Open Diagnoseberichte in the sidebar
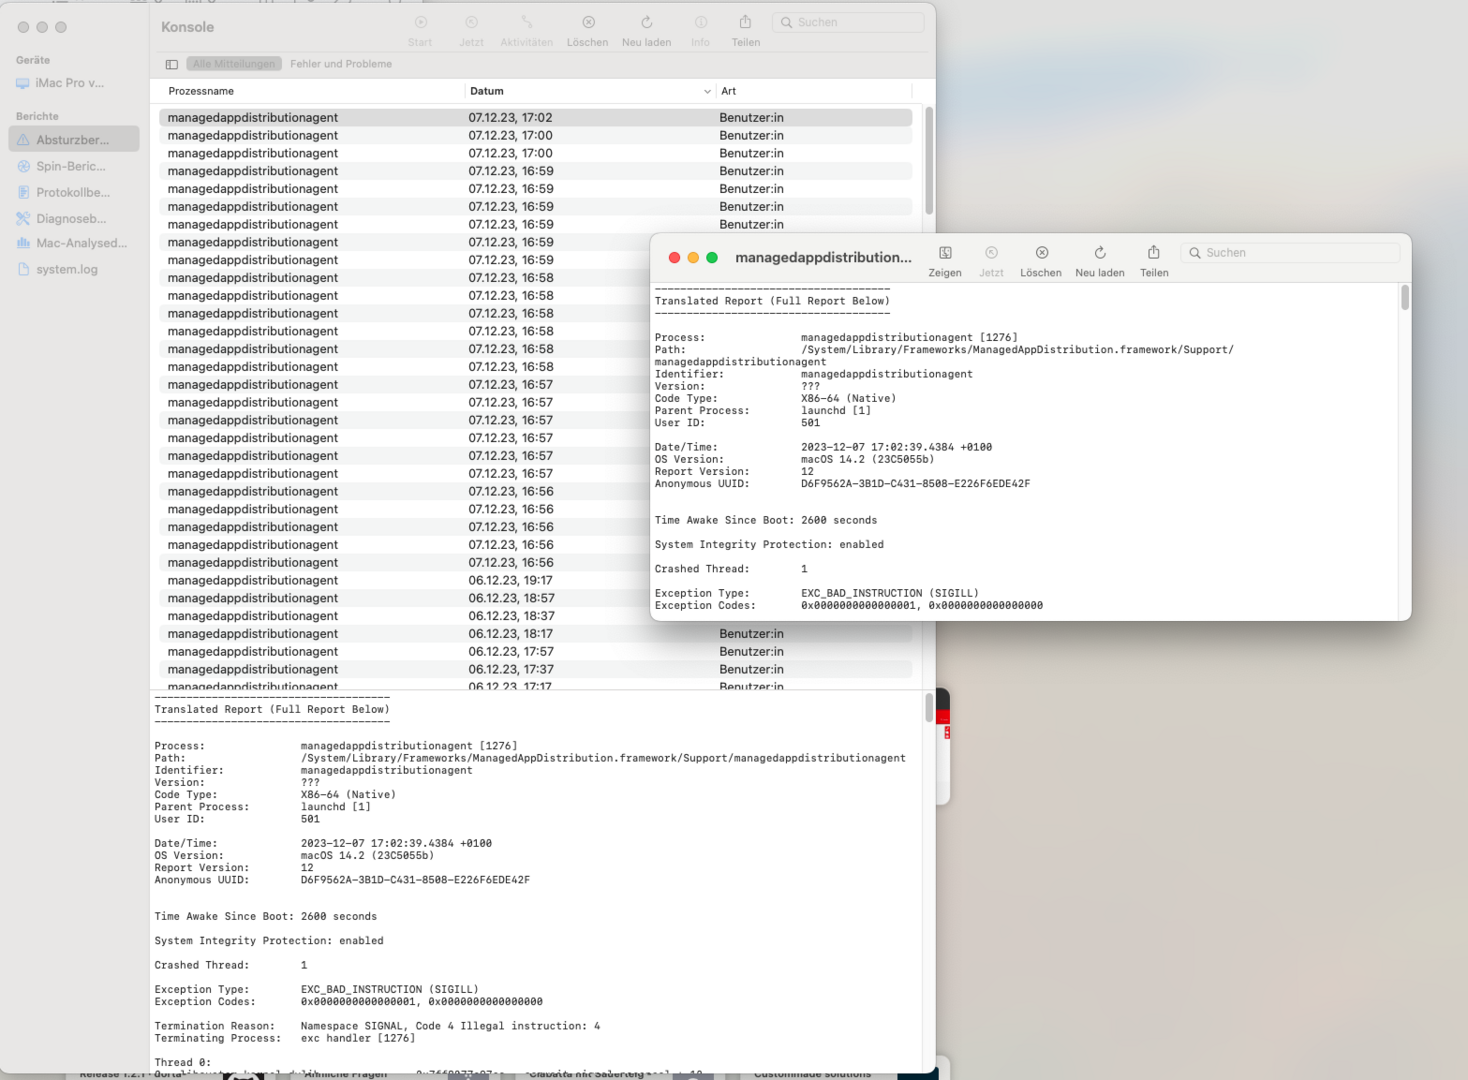The height and width of the screenshot is (1080, 1468). point(70,219)
